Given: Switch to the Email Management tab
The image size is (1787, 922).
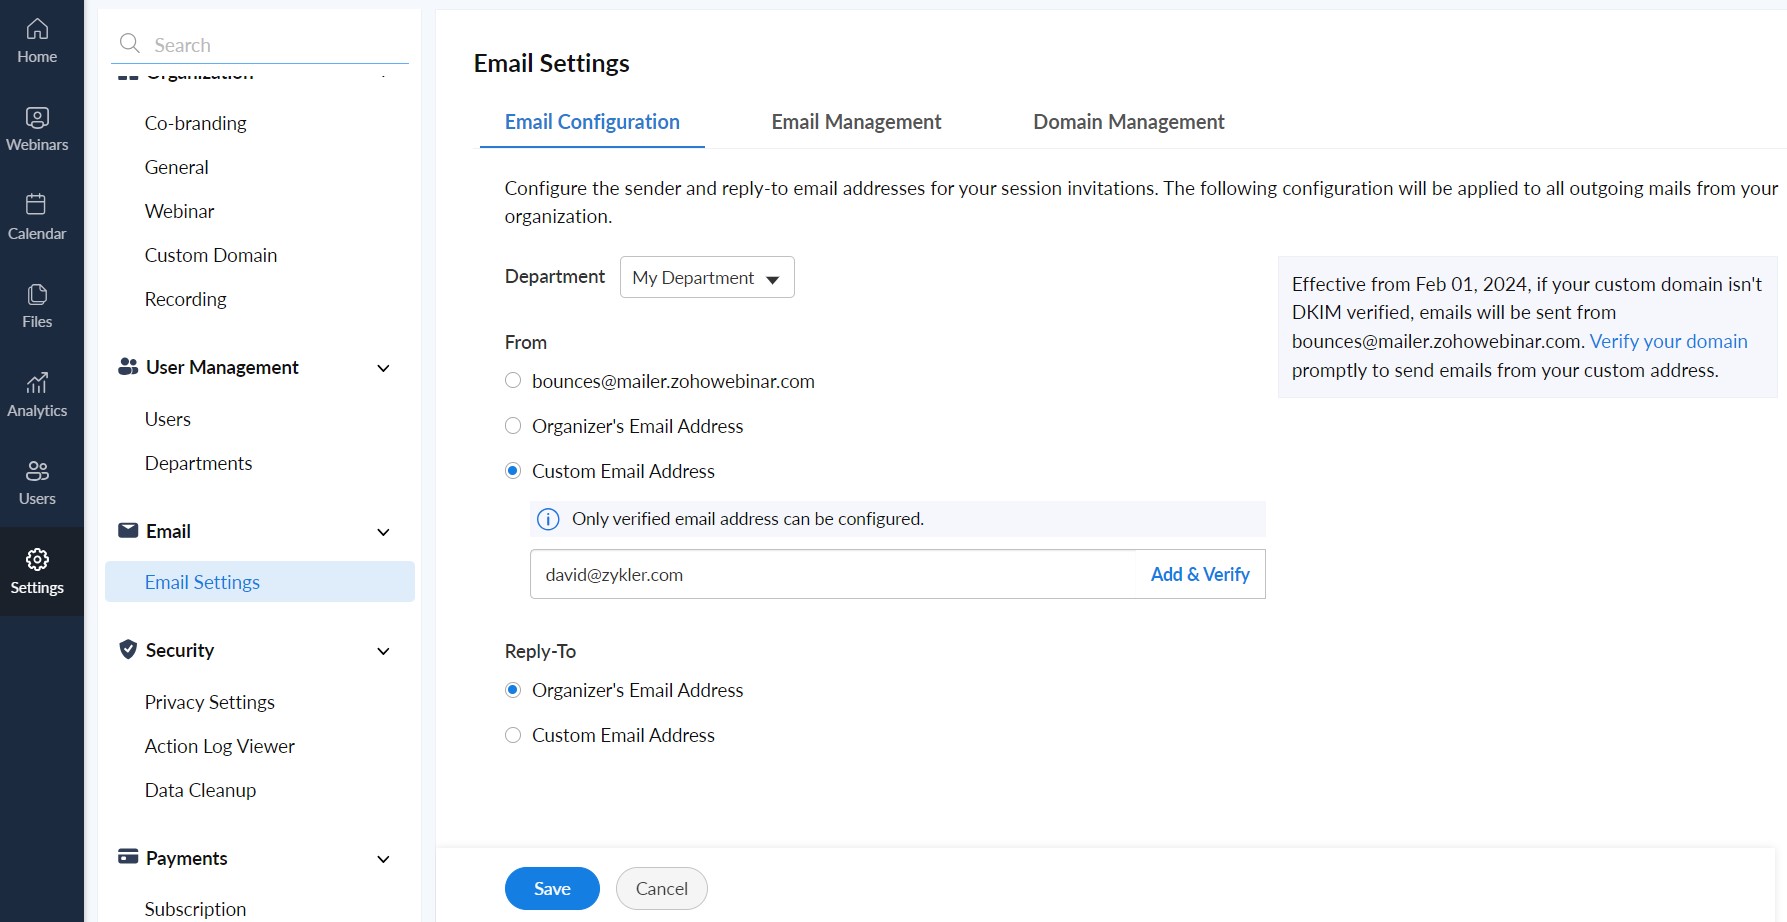Looking at the screenshot, I should (856, 122).
